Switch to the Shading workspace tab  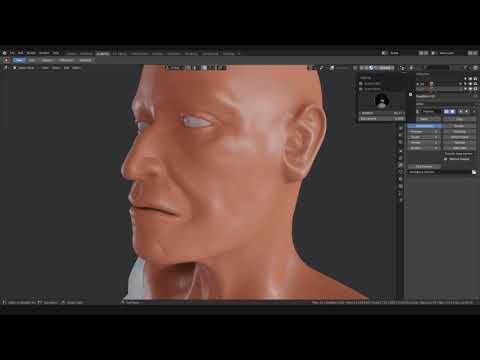pyautogui.click(x=157, y=53)
